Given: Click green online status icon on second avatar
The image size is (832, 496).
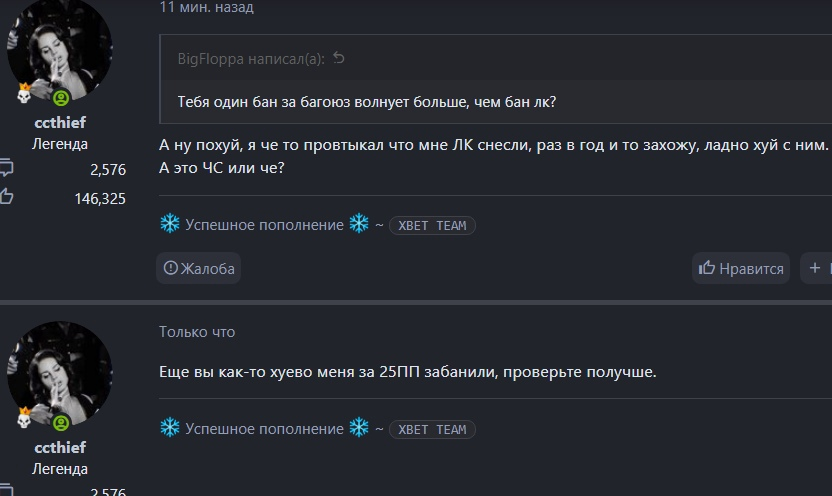Looking at the screenshot, I should 61,420.
